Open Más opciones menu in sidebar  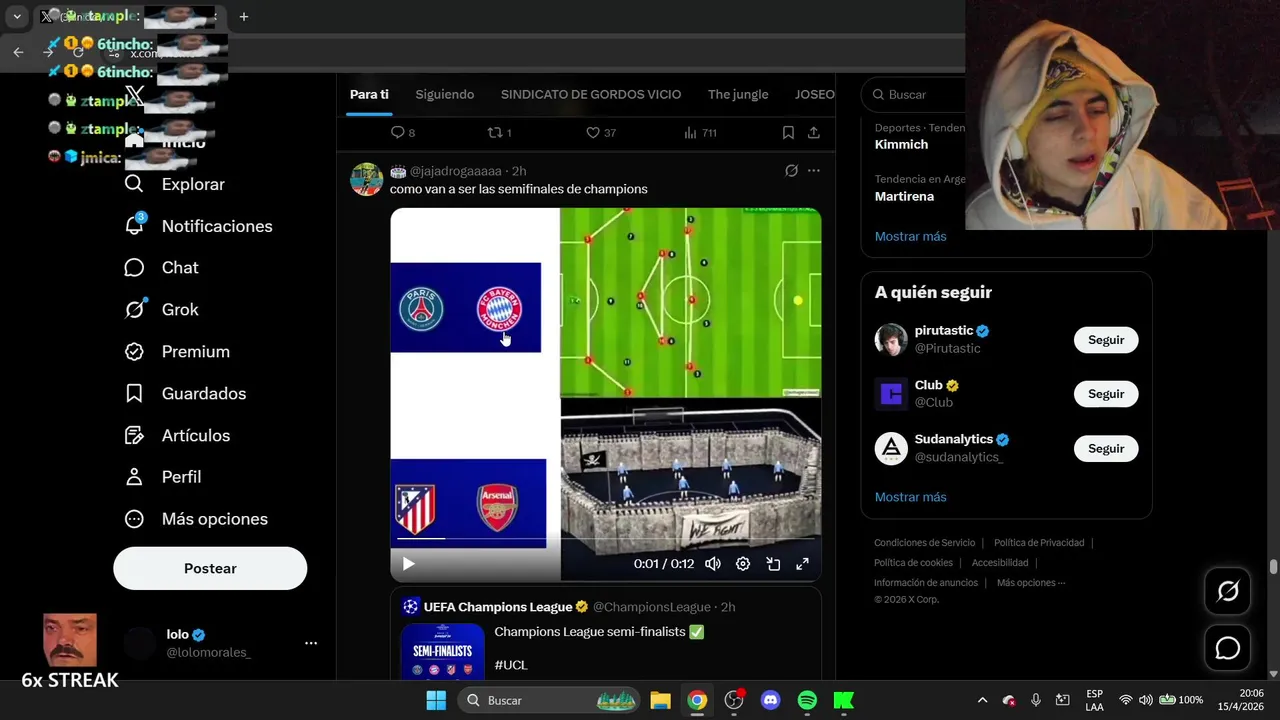(x=196, y=519)
